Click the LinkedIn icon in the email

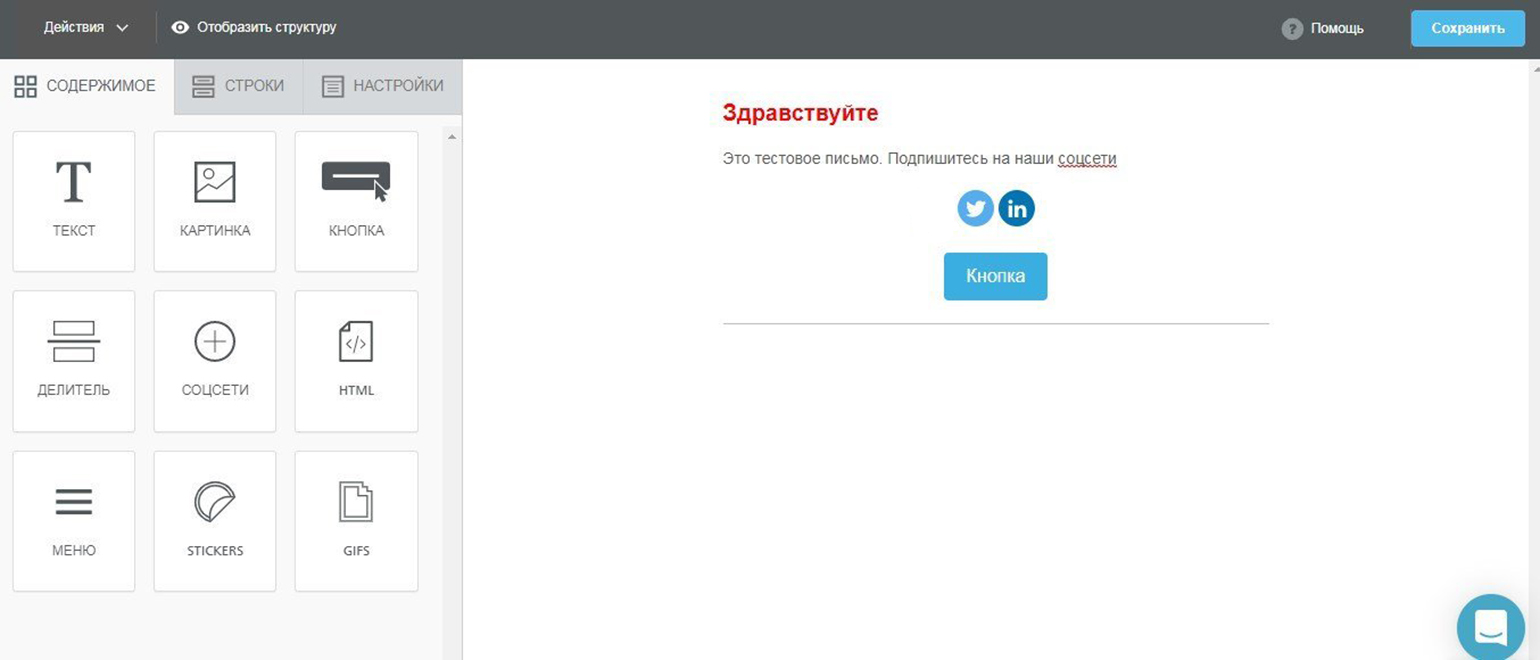point(1016,209)
